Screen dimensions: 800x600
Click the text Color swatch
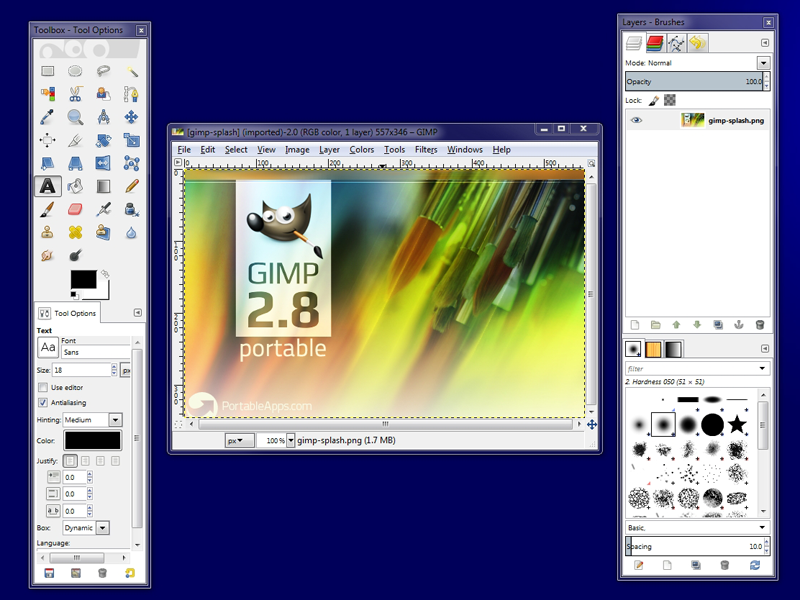[x=95, y=437]
